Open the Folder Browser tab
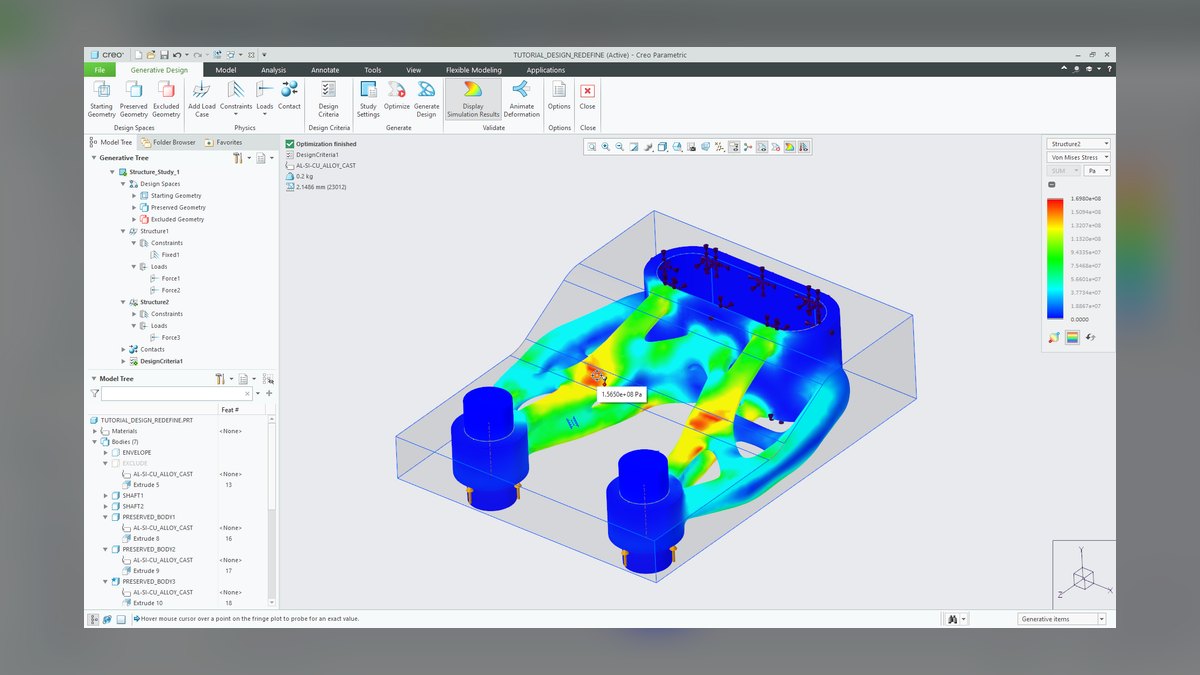Viewport: 1200px width, 675px height. click(168, 142)
